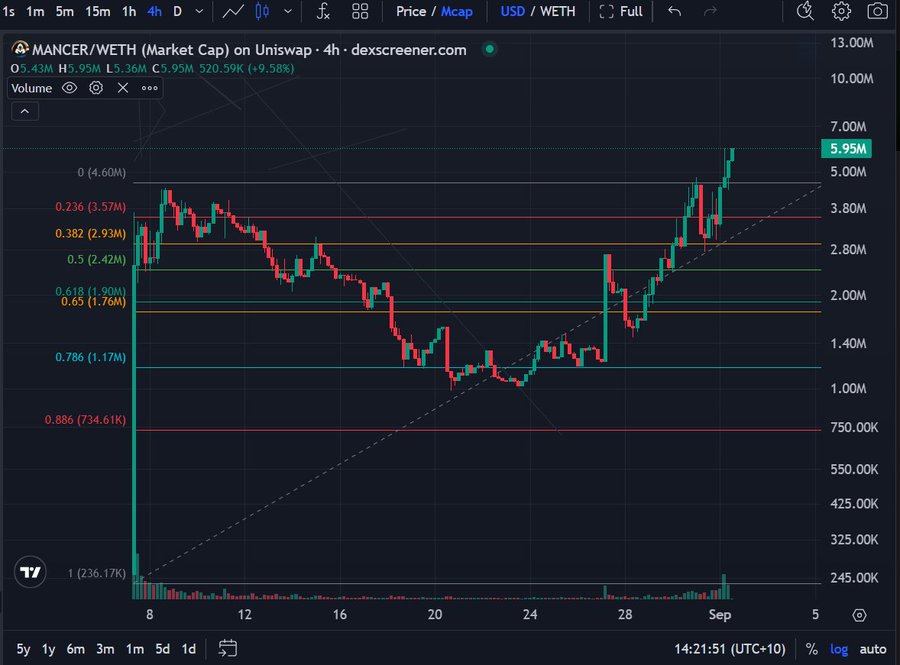Set chart range to 5d
The width and height of the screenshot is (900, 665).
tap(162, 649)
